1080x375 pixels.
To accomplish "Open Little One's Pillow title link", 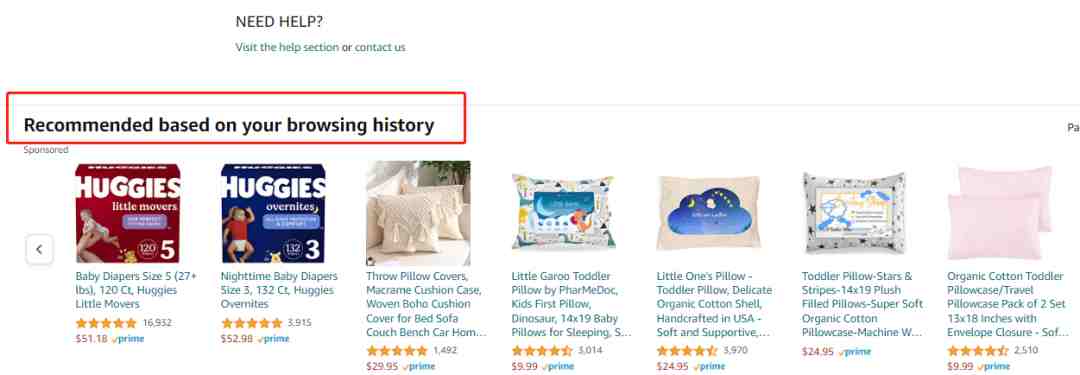I will (x=714, y=304).
